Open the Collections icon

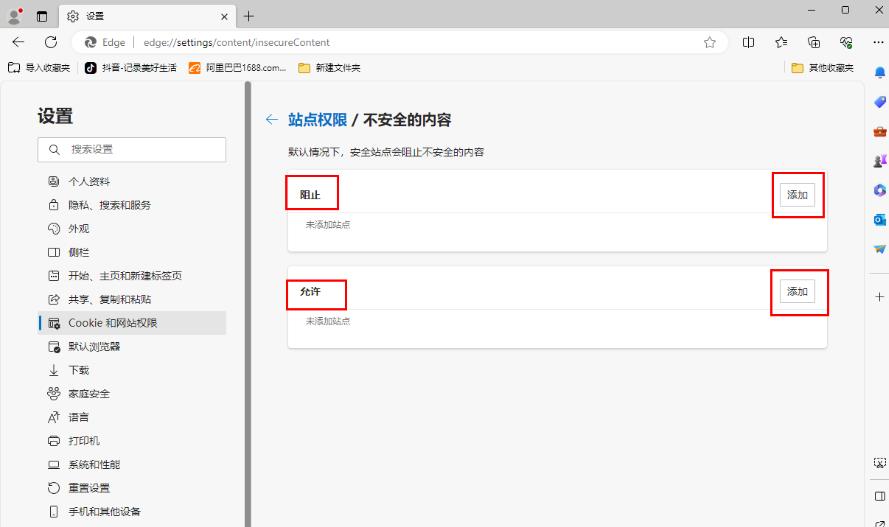pos(814,42)
